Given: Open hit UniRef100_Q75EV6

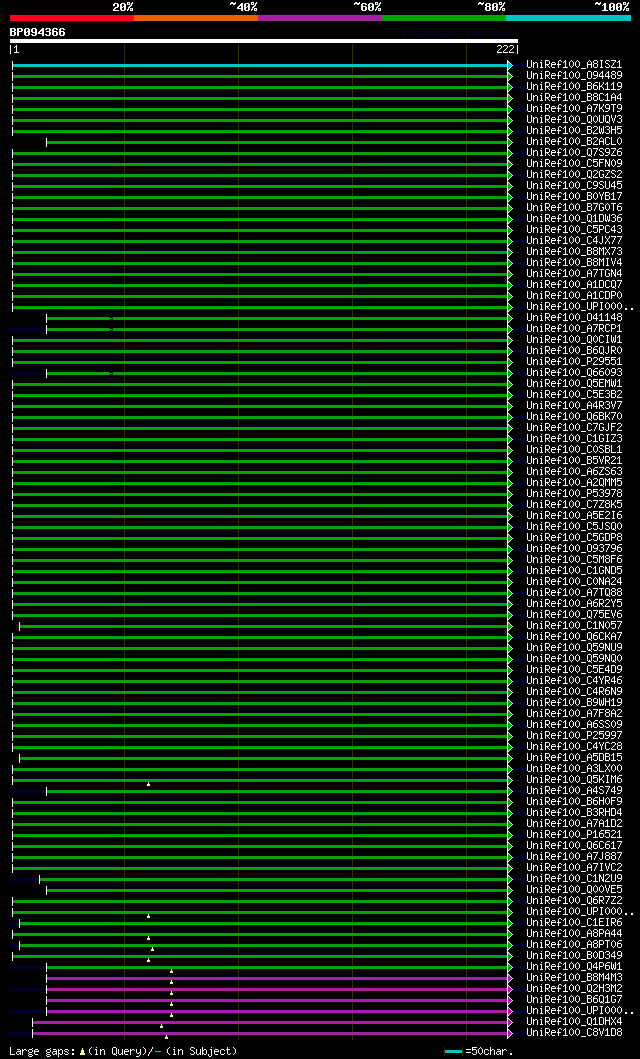Looking at the screenshot, I should coord(575,615).
